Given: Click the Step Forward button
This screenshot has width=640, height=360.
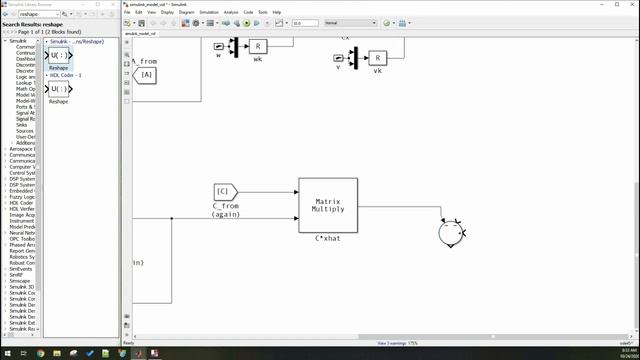Looking at the screenshot, I should [x=257, y=23].
